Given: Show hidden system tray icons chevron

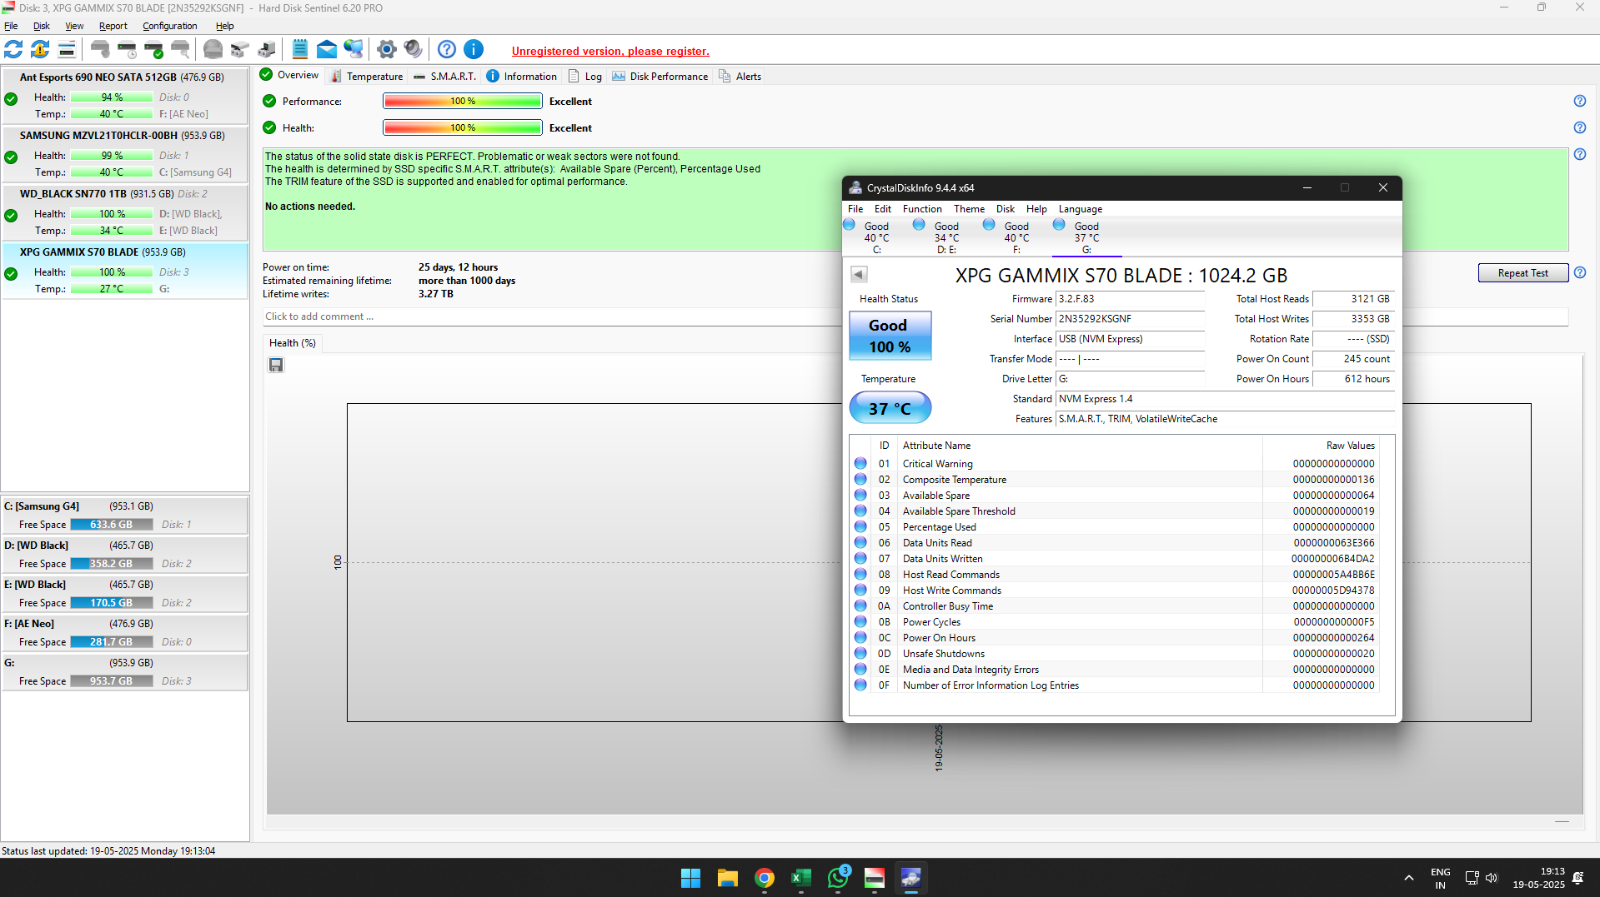Looking at the screenshot, I should click(x=1409, y=878).
